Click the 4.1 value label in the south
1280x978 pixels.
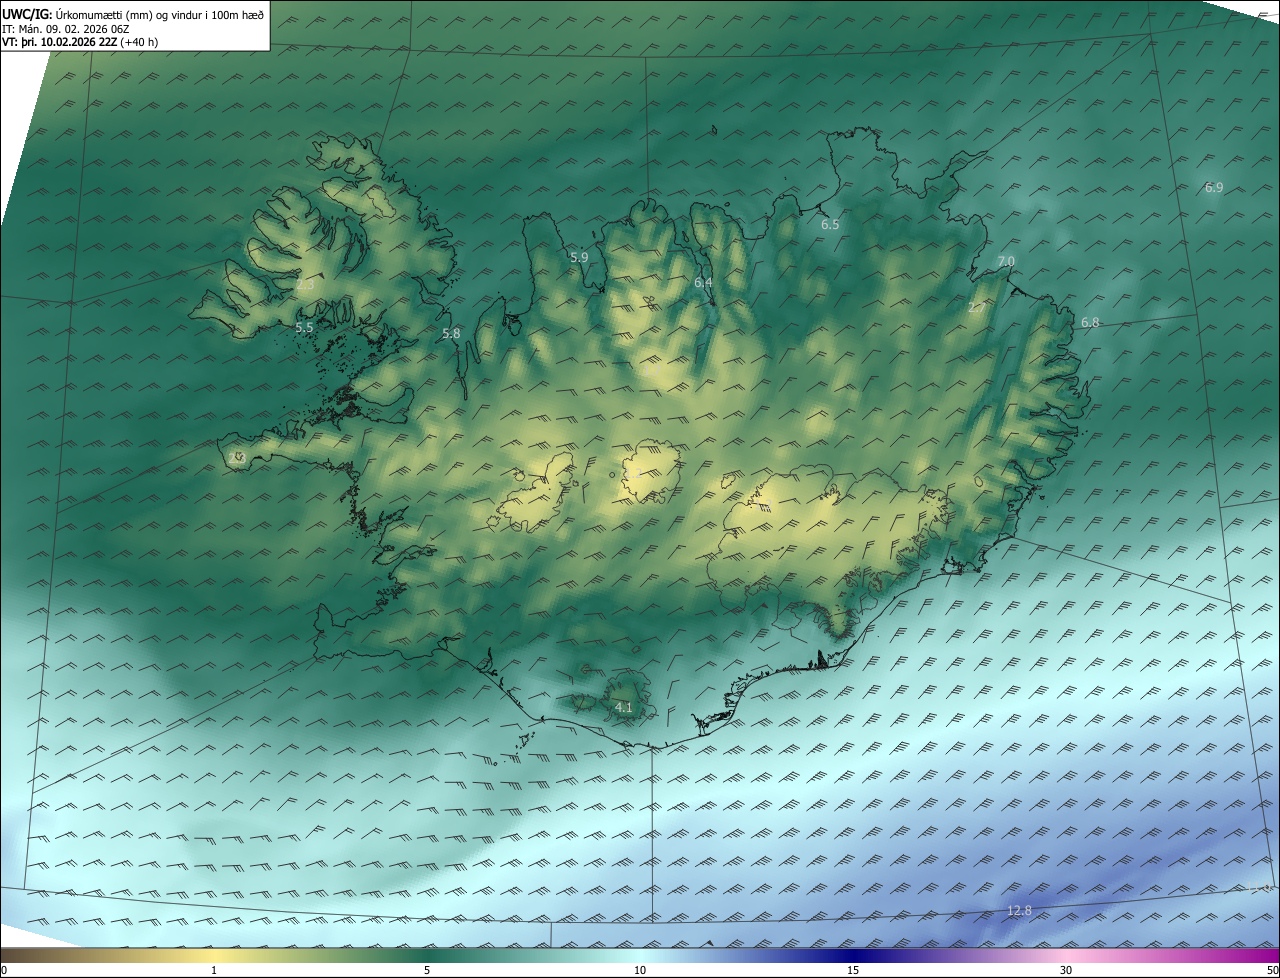(623, 707)
